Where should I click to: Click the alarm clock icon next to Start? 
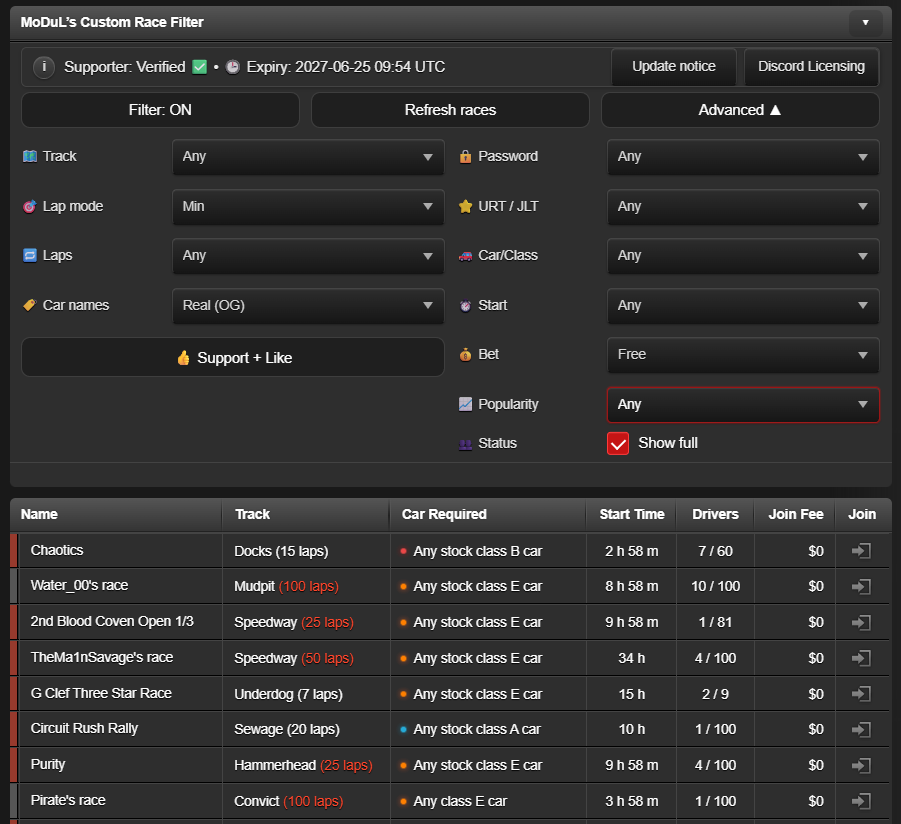pos(465,306)
